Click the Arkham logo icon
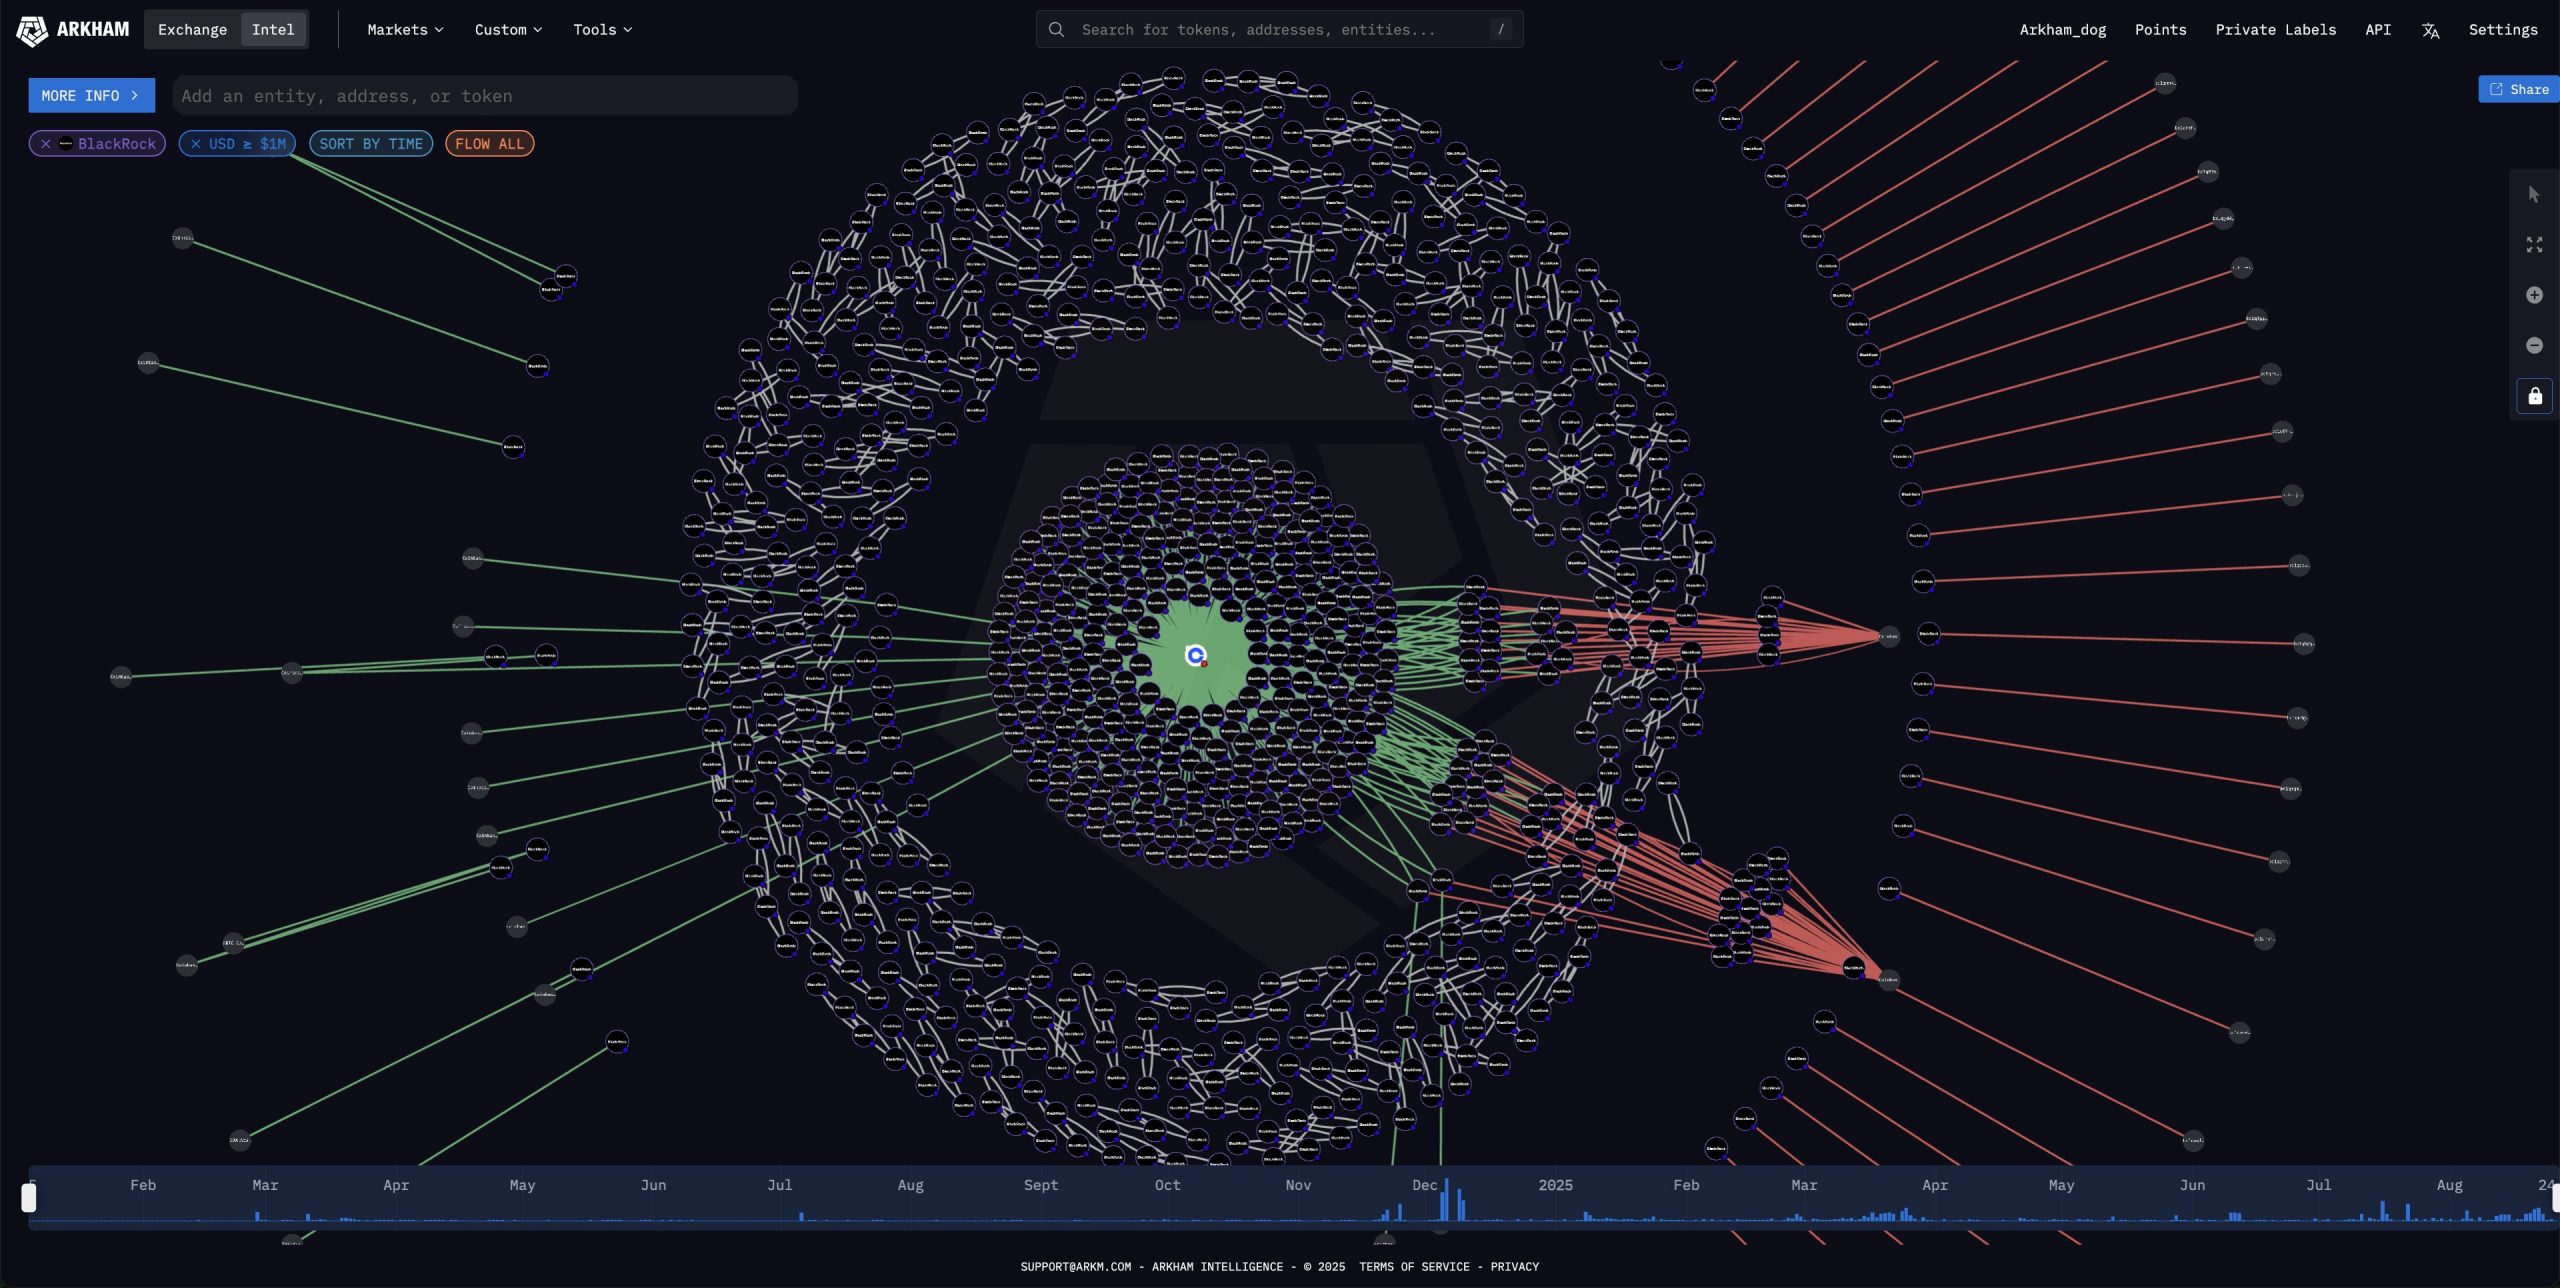This screenshot has height=1288, width=2560. (x=32, y=30)
